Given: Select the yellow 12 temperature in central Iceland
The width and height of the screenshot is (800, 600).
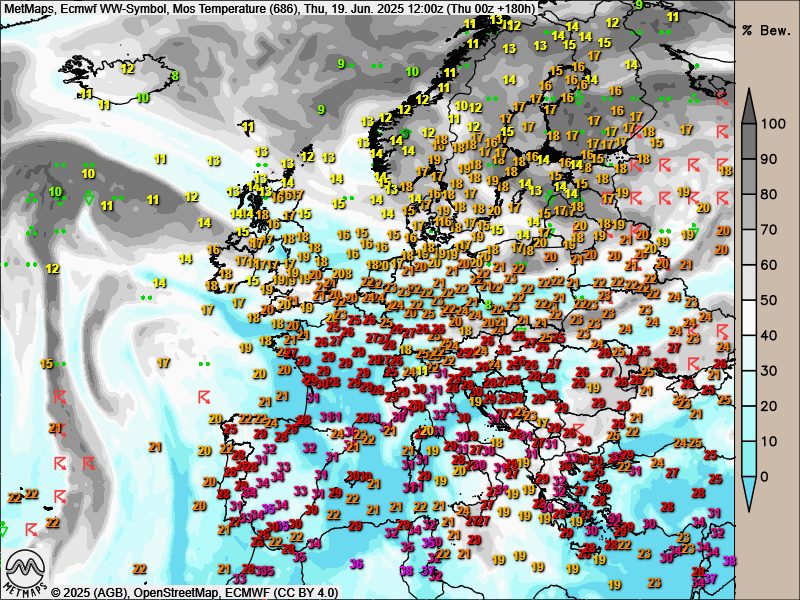Looking at the screenshot, I should coord(128,69).
